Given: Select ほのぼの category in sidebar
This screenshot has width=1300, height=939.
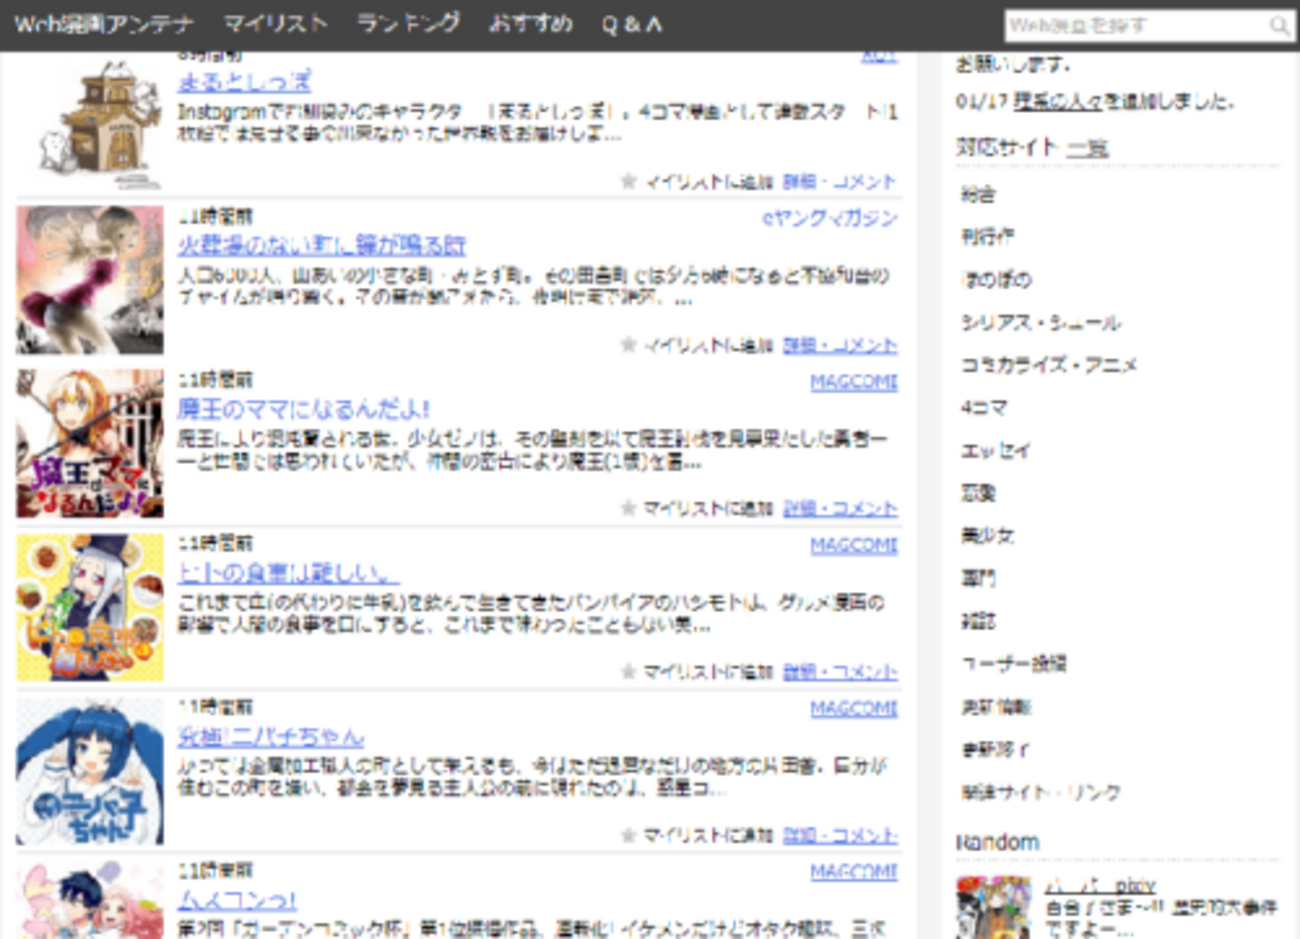Looking at the screenshot, I should coord(996,280).
